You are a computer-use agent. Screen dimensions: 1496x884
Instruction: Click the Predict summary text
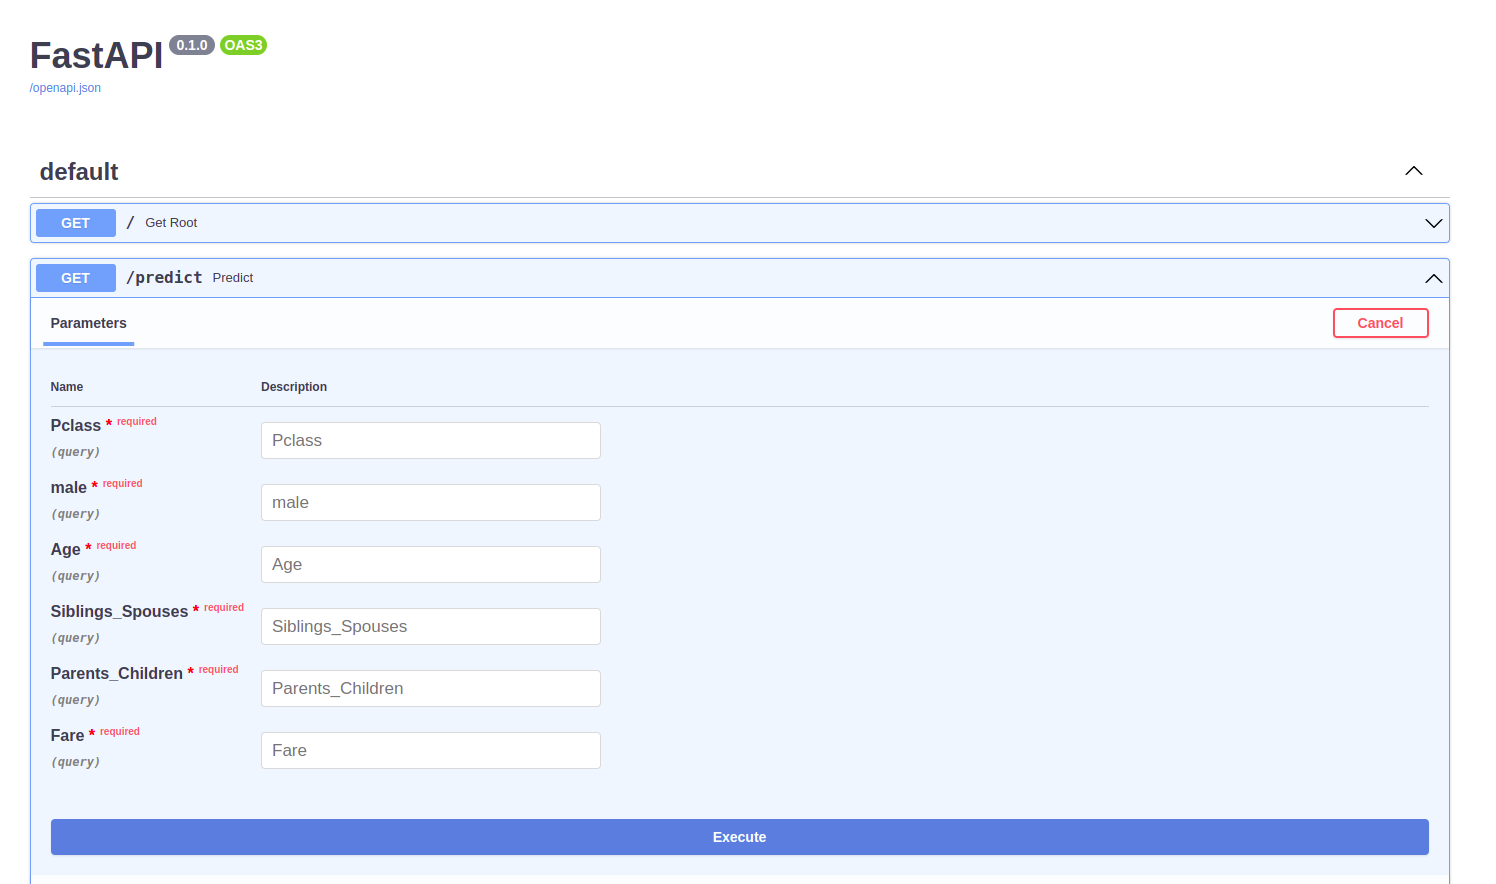(x=233, y=278)
